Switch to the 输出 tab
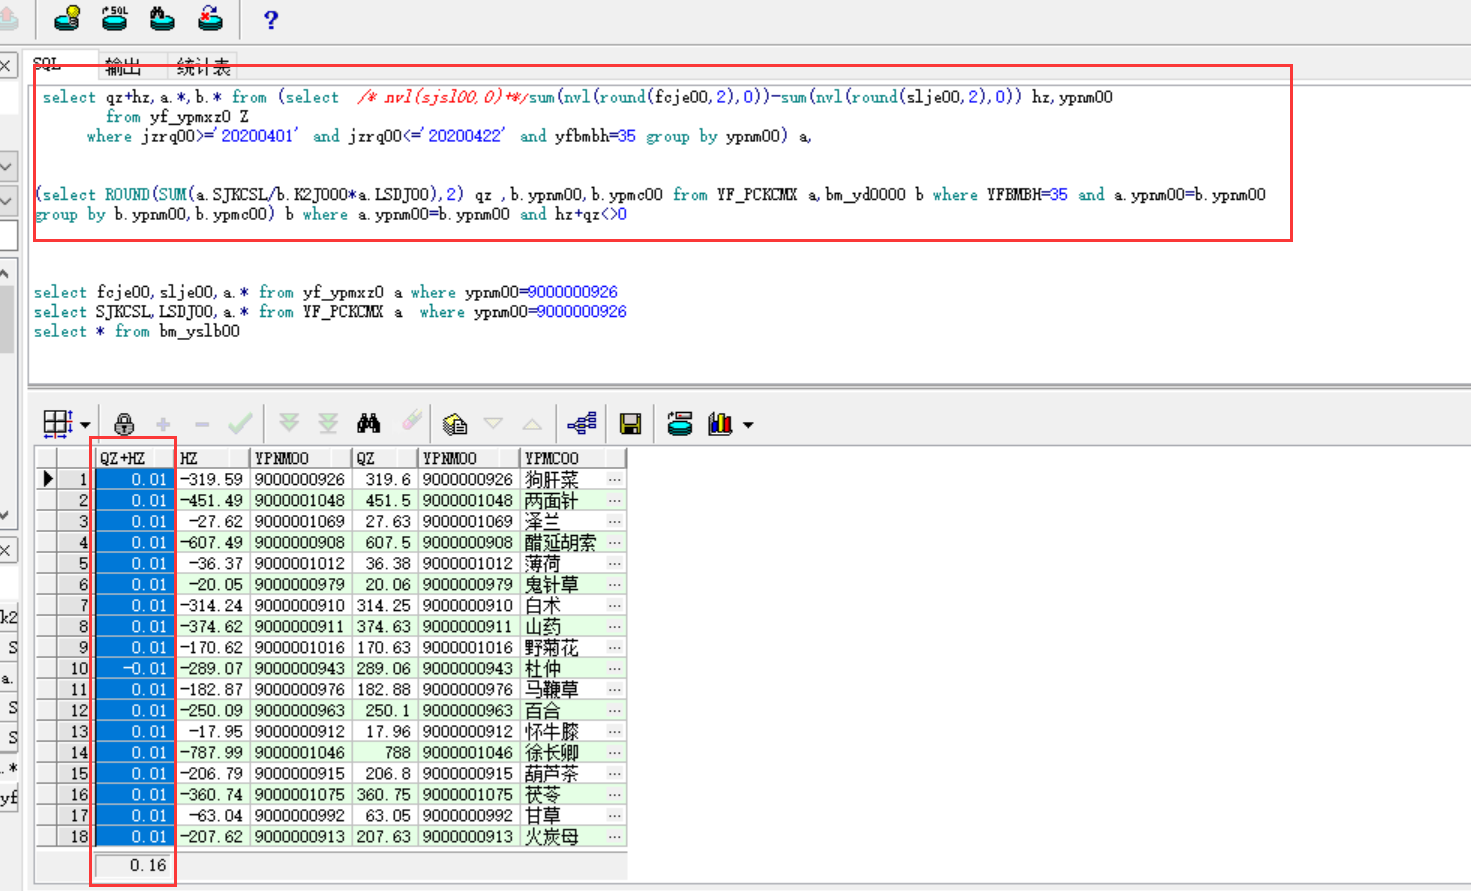This screenshot has height=891, width=1471. (x=123, y=67)
